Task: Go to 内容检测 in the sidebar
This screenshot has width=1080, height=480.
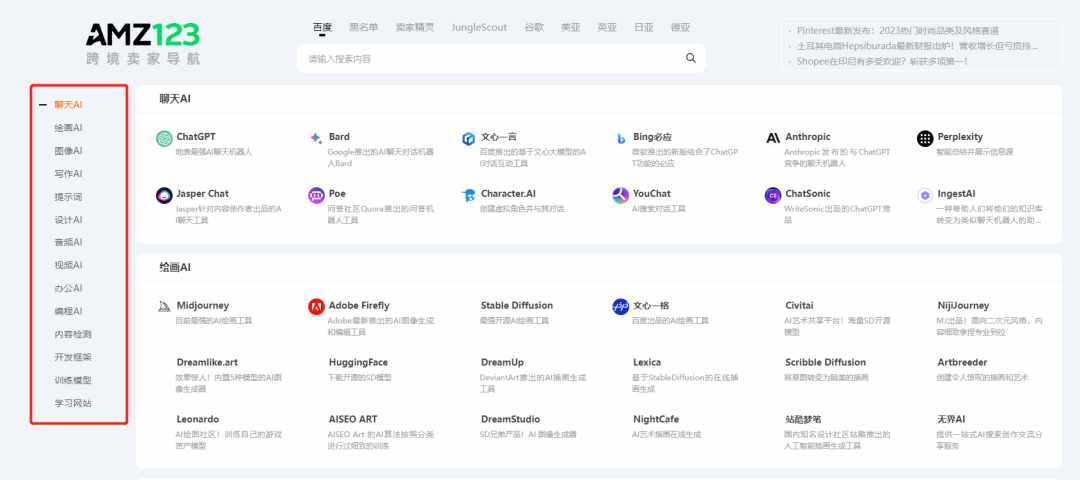Action: point(73,334)
